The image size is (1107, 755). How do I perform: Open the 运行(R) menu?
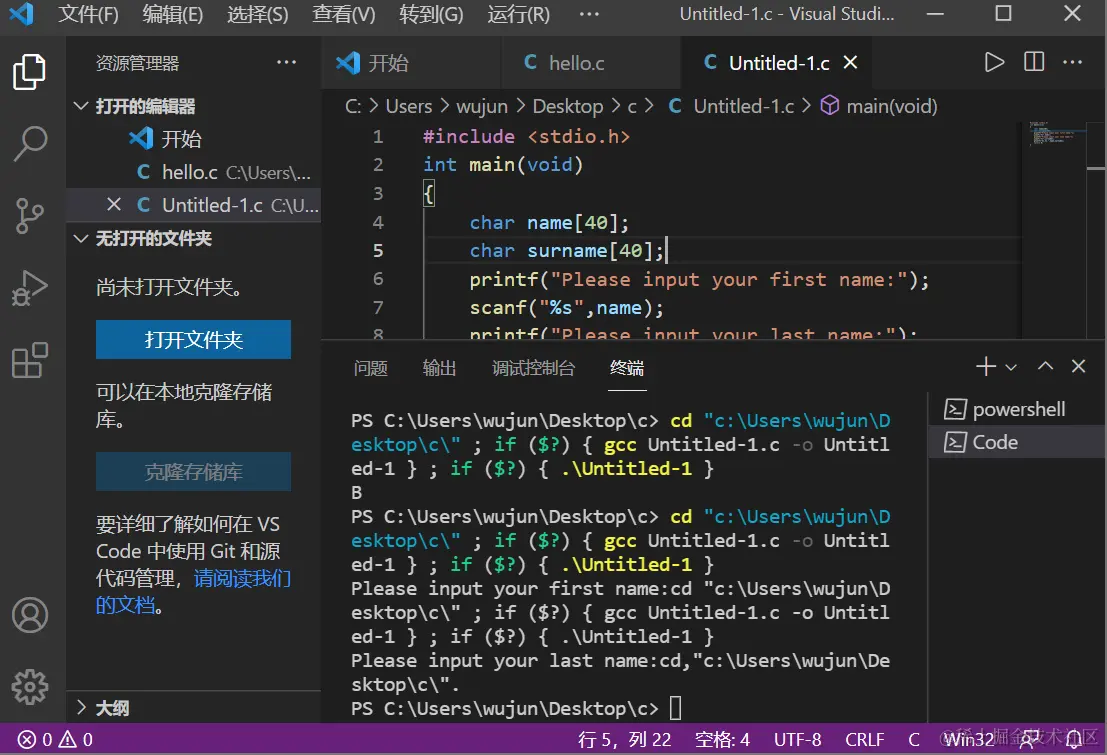[518, 14]
